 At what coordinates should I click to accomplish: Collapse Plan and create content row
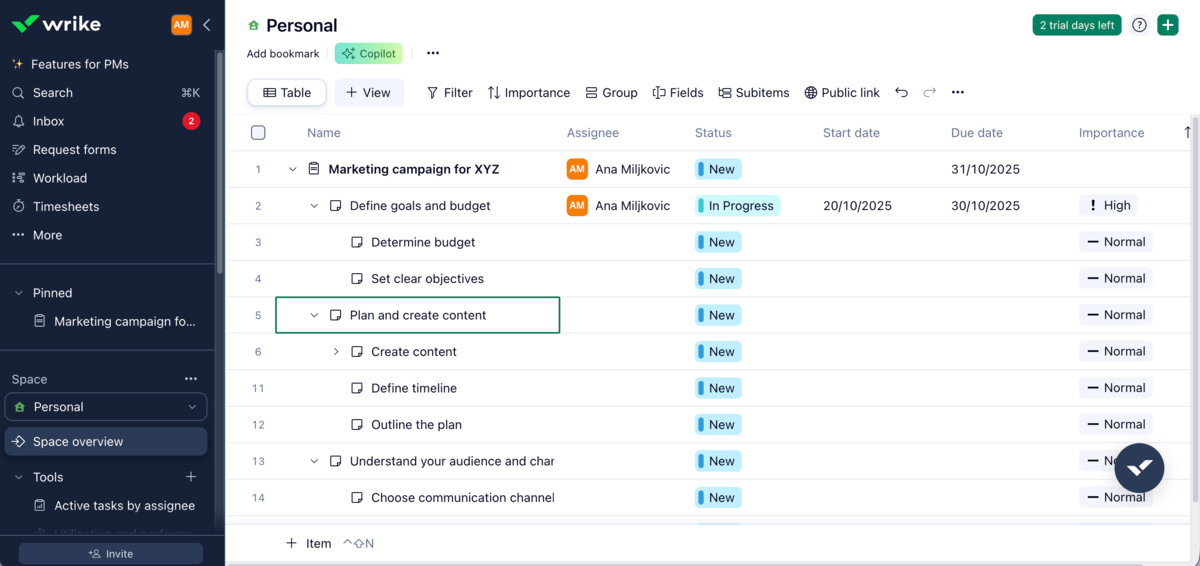(x=314, y=315)
